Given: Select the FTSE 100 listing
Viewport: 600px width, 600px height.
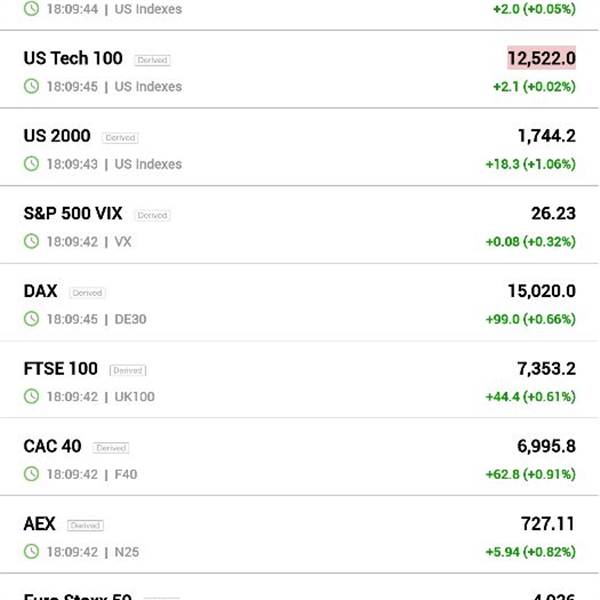Looking at the screenshot, I should [x=300, y=380].
